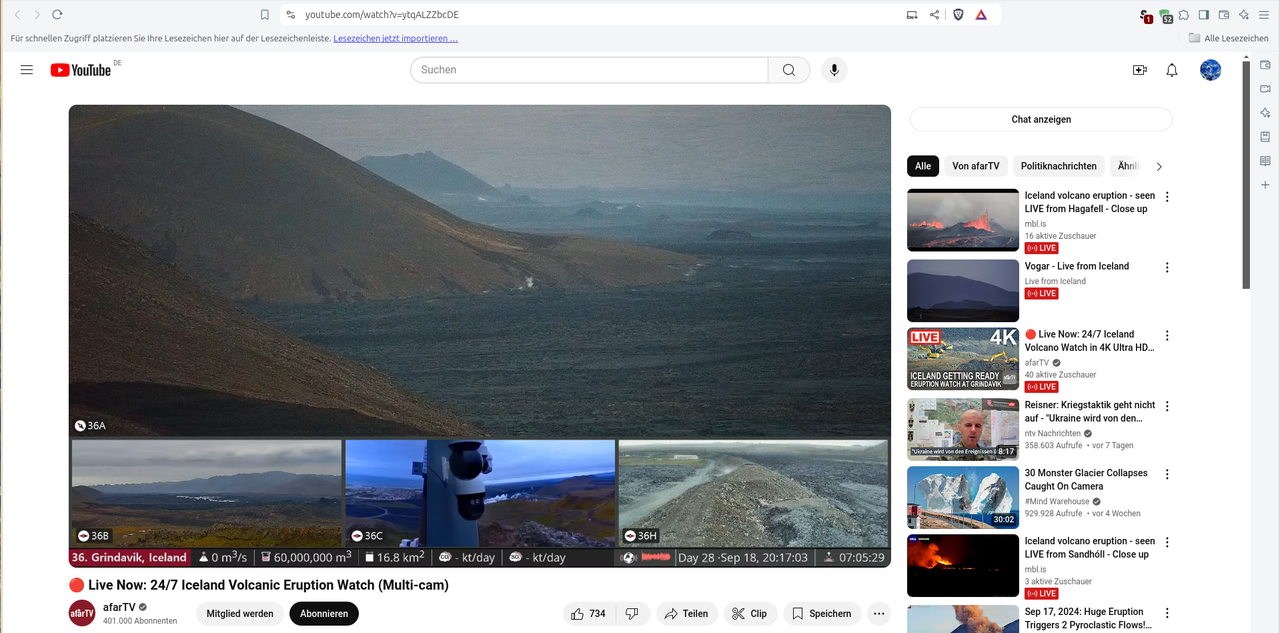Focus the YouTube Suchen search field
The height and width of the screenshot is (633, 1280).
click(x=589, y=70)
